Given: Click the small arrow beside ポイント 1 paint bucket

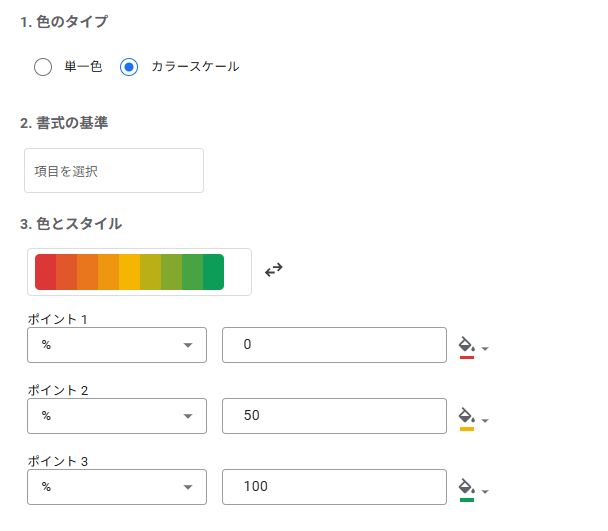Looking at the screenshot, I should [x=485, y=349].
